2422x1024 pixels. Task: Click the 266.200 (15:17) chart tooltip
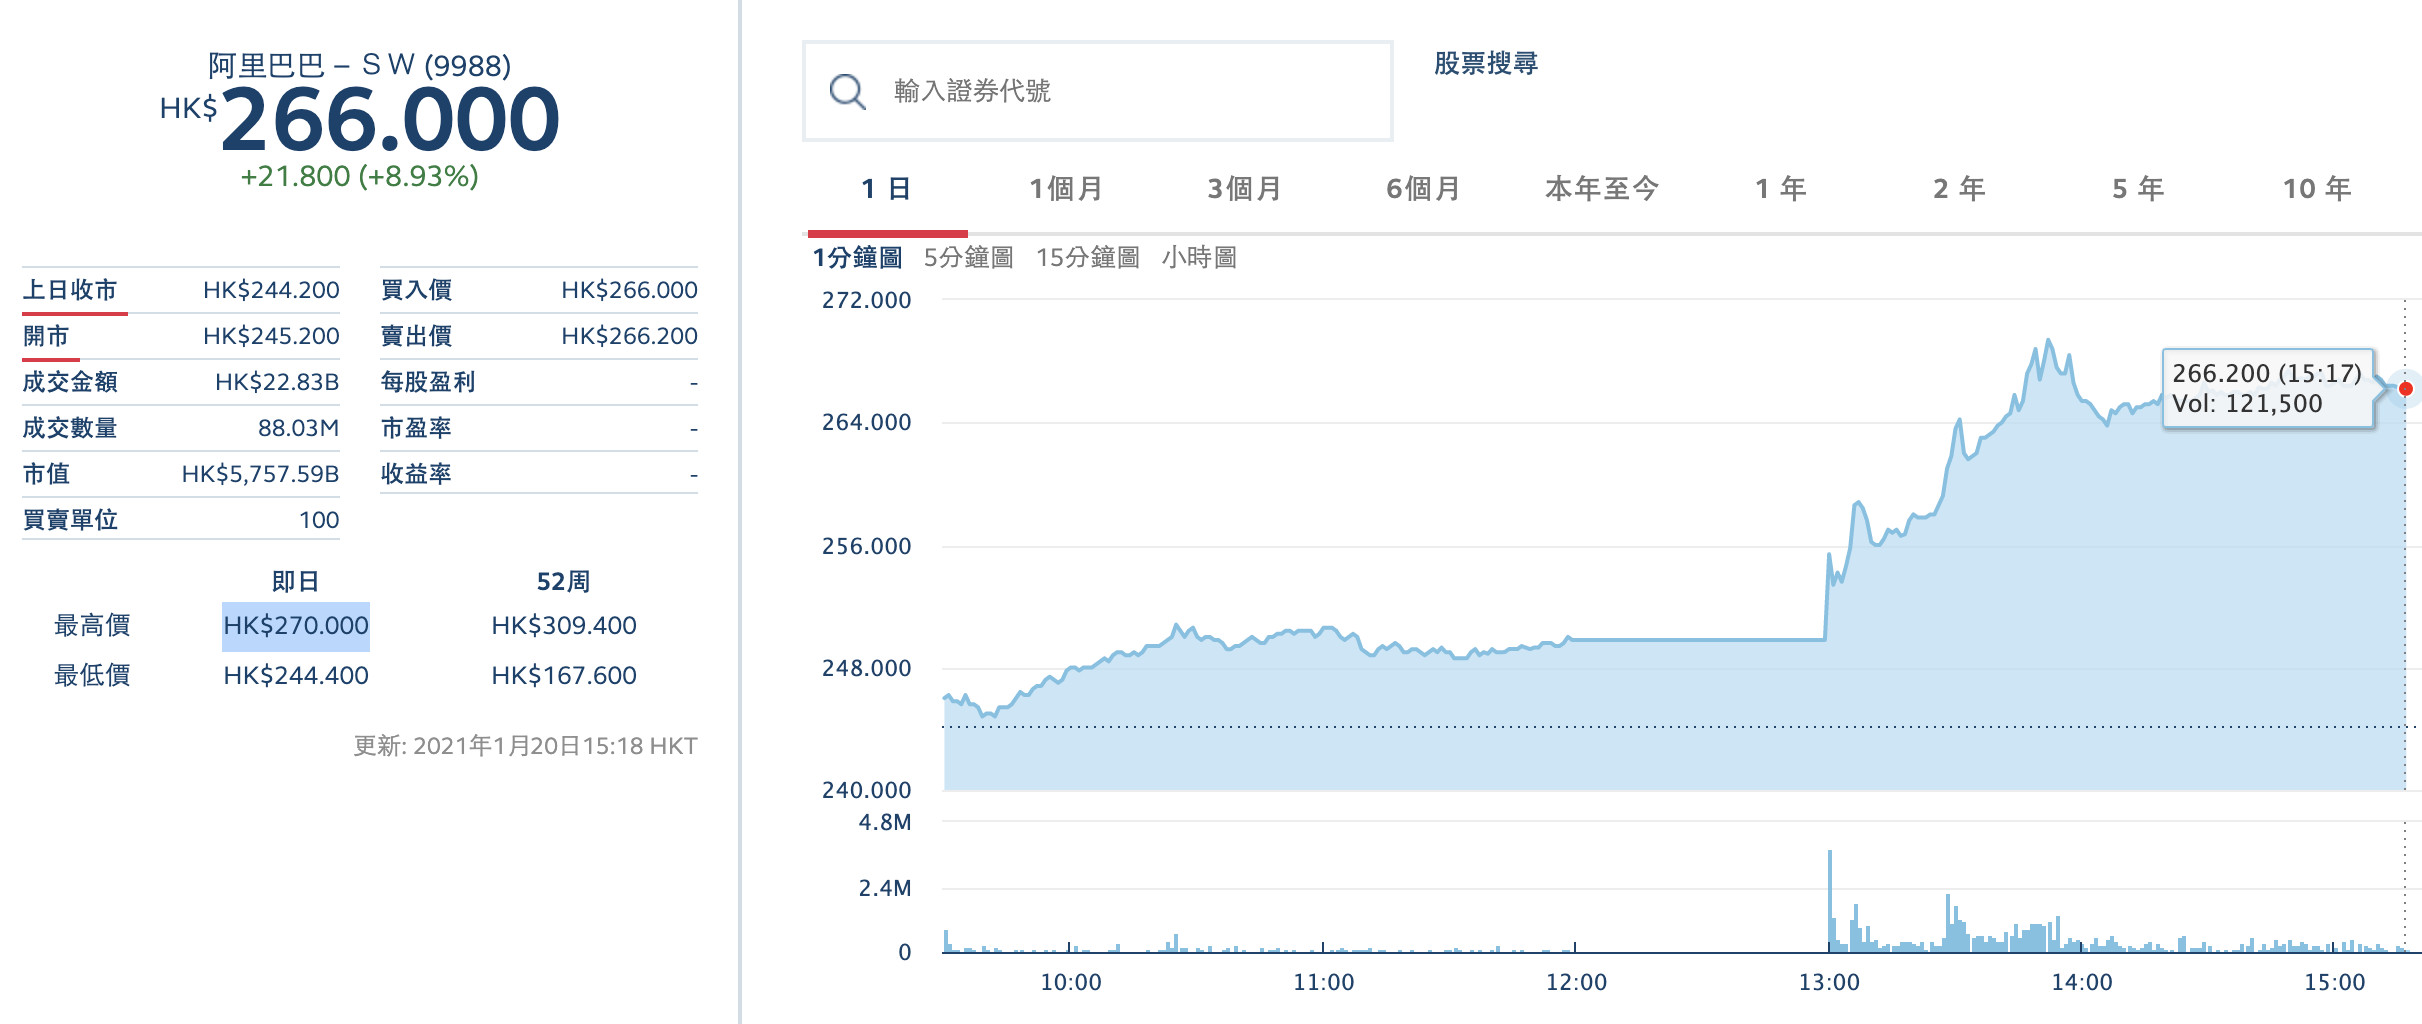(2267, 389)
